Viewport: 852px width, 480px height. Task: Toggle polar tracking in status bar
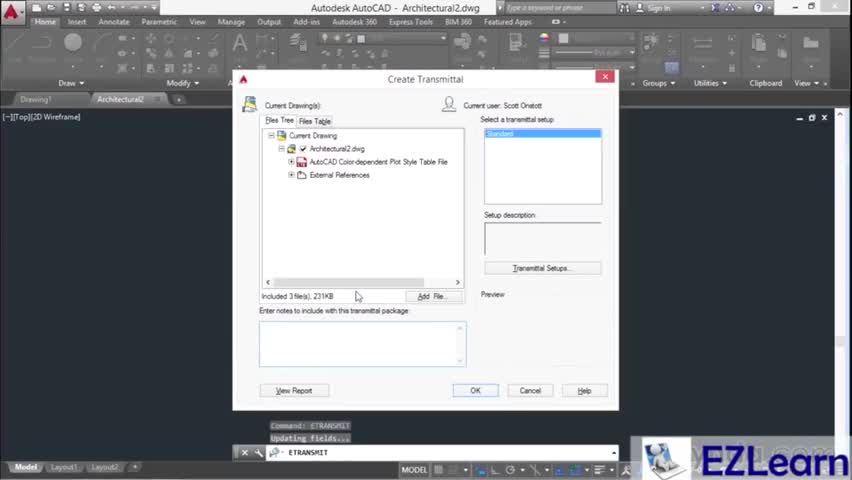(x=510, y=470)
